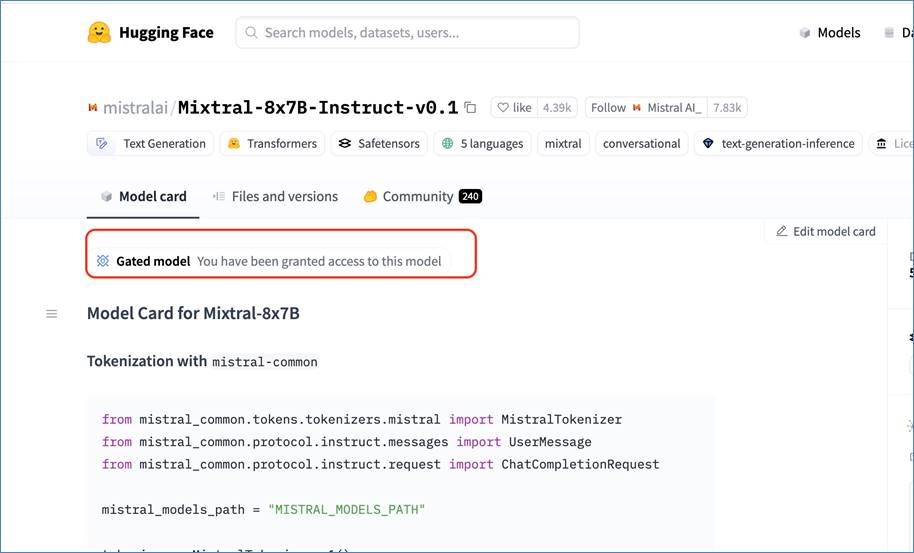
Task: View the 7.83k followers count
Action: coord(727,108)
